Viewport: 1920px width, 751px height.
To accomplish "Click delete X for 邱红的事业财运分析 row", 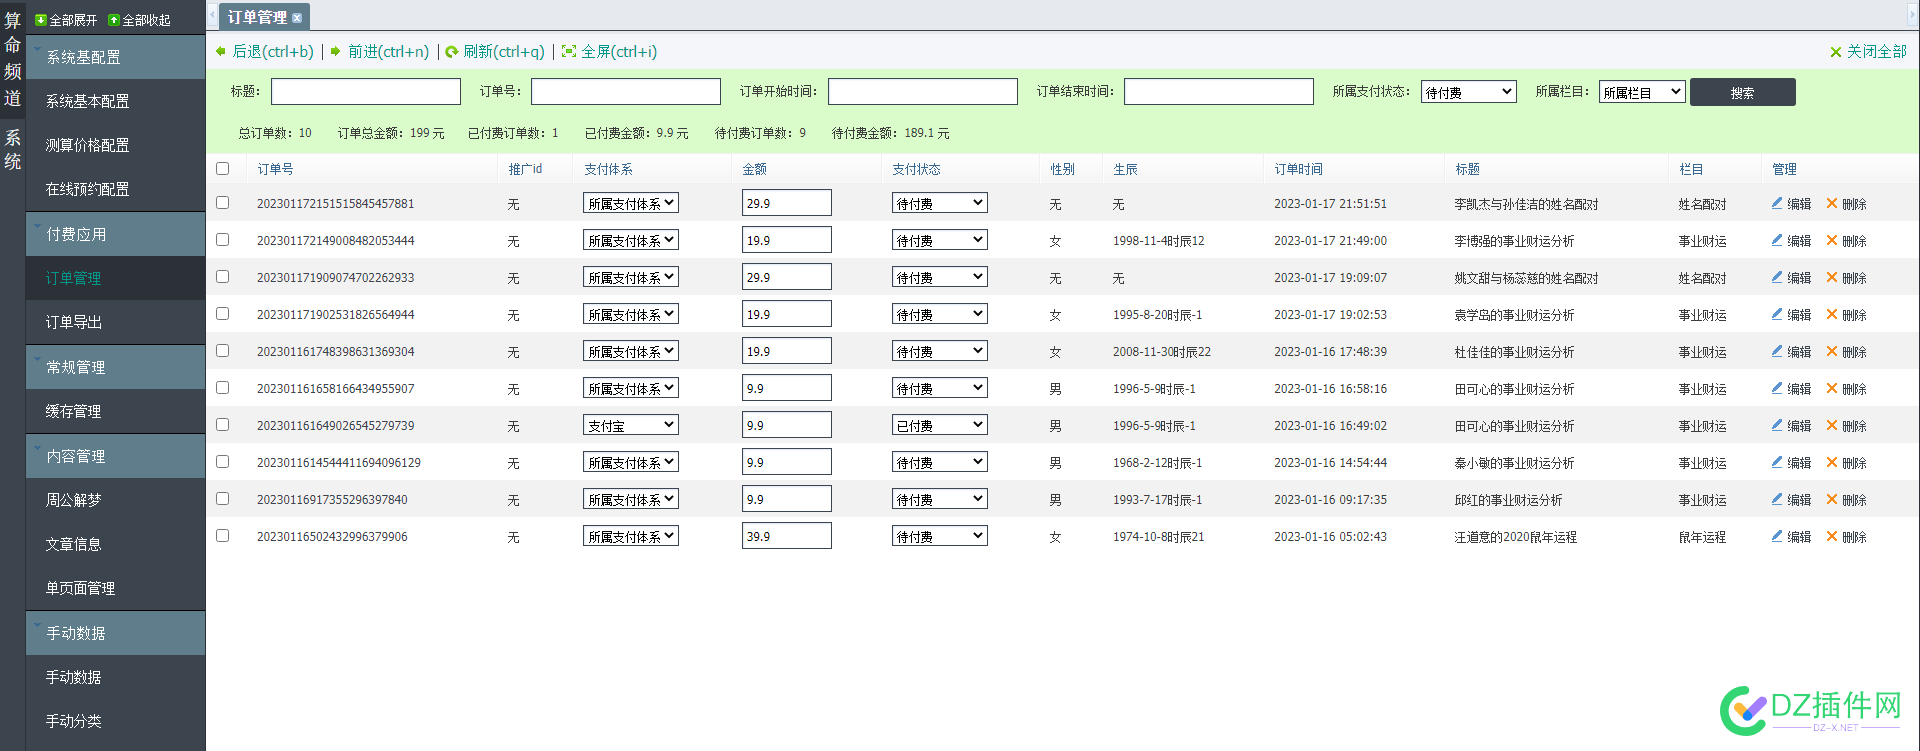I will click(1832, 499).
